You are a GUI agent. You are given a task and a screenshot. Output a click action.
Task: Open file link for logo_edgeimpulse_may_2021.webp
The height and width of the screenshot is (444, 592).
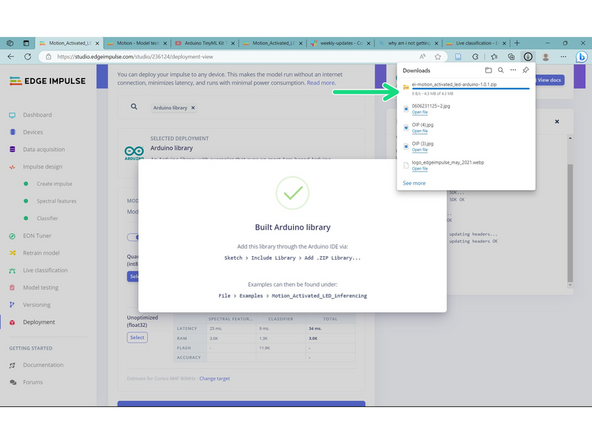419,169
